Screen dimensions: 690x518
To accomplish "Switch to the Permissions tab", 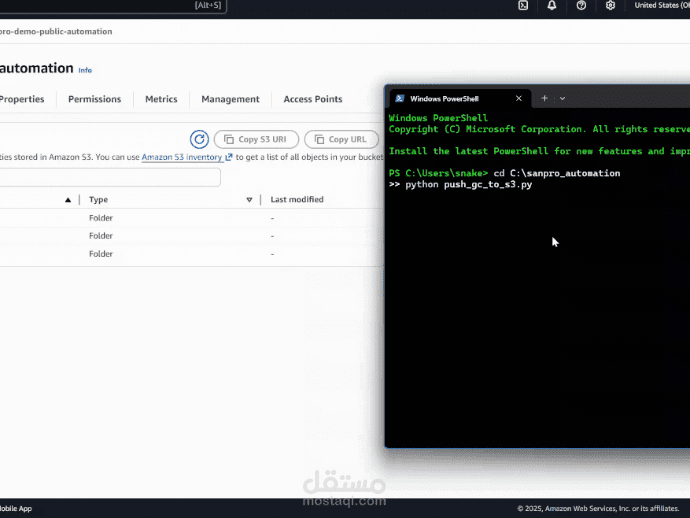I will tap(95, 99).
